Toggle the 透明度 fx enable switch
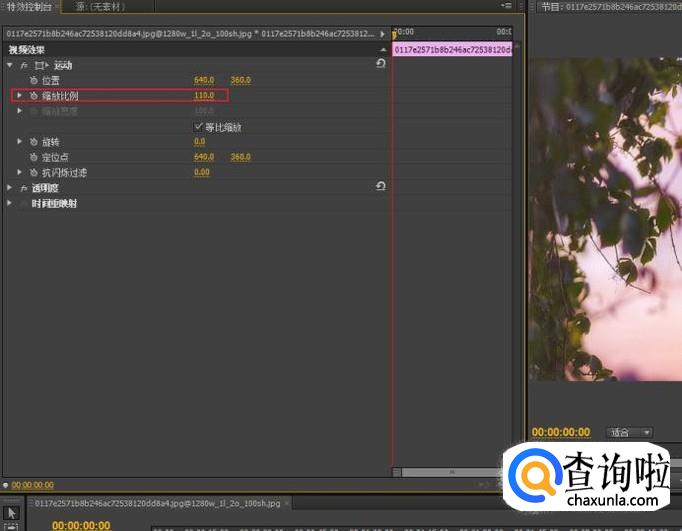The height and width of the screenshot is (531, 682). (23, 188)
